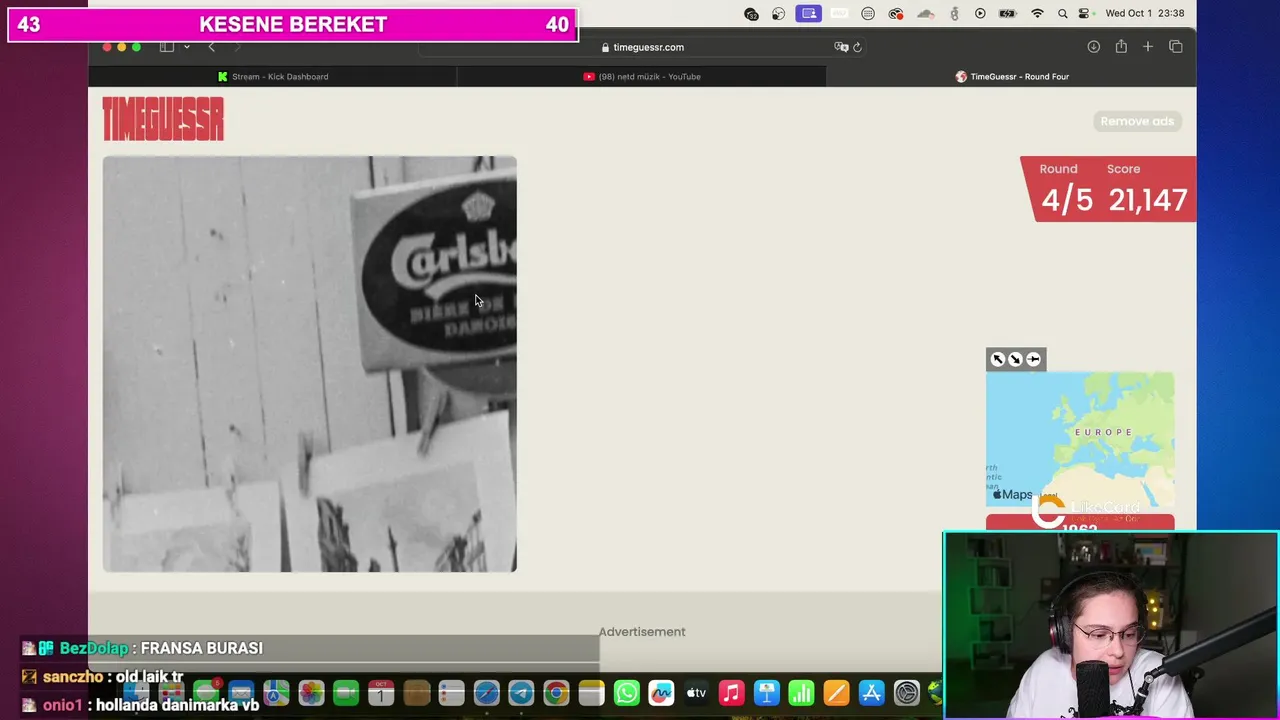Open Telegram from the Dock
Image resolution: width=1280 pixels, height=720 pixels.
(x=521, y=692)
